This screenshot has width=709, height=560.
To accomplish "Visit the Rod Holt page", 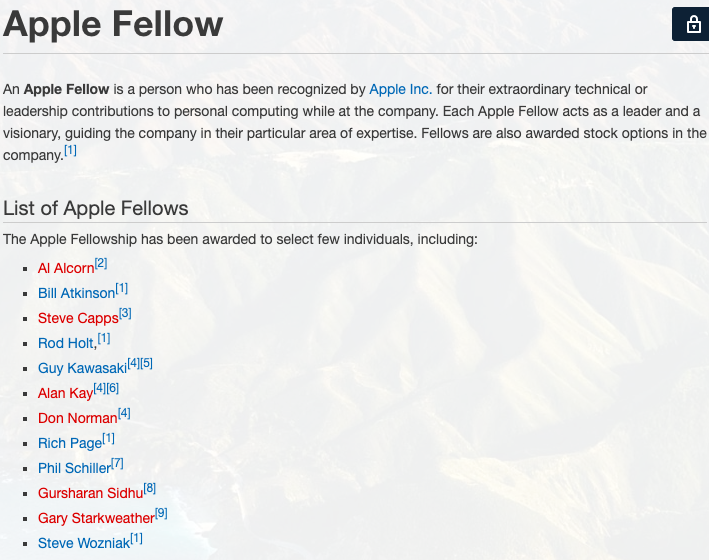I will tap(66, 343).
